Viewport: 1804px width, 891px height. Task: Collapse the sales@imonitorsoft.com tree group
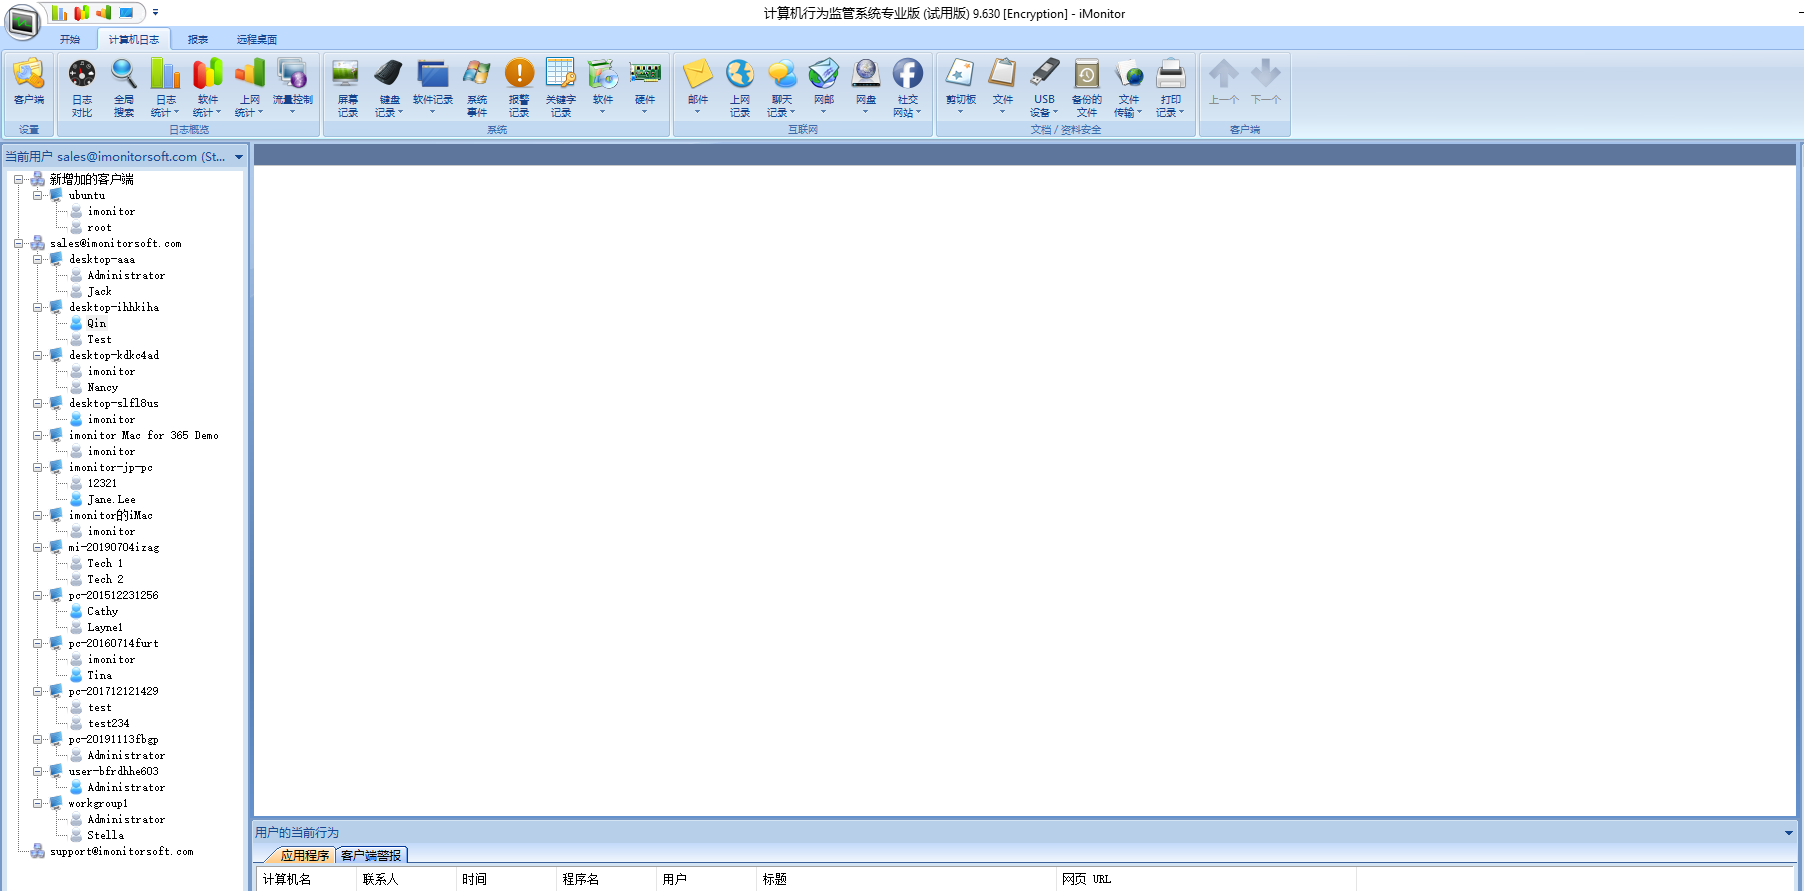tap(18, 244)
